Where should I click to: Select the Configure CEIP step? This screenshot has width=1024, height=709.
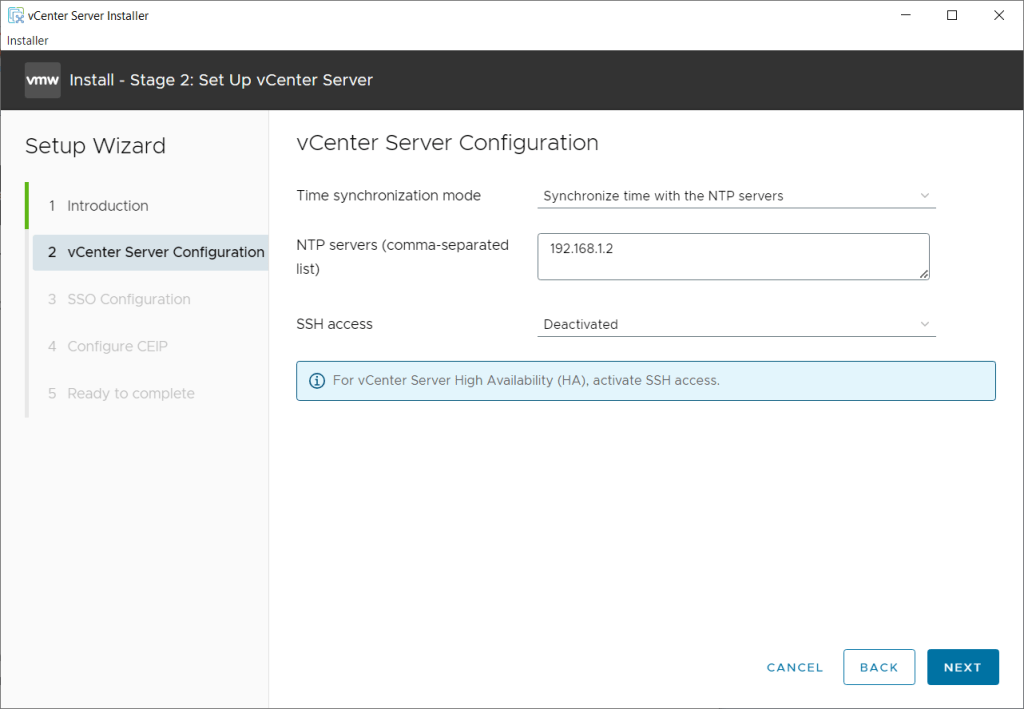[x=117, y=346]
